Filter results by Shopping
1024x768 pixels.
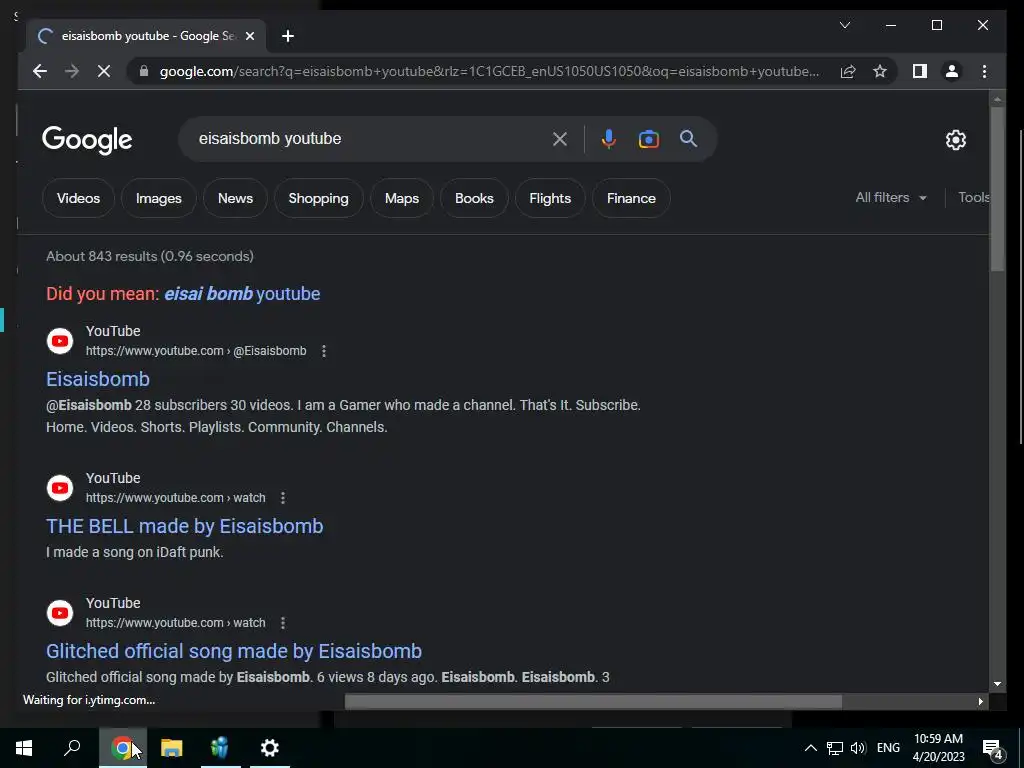point(319,198)
